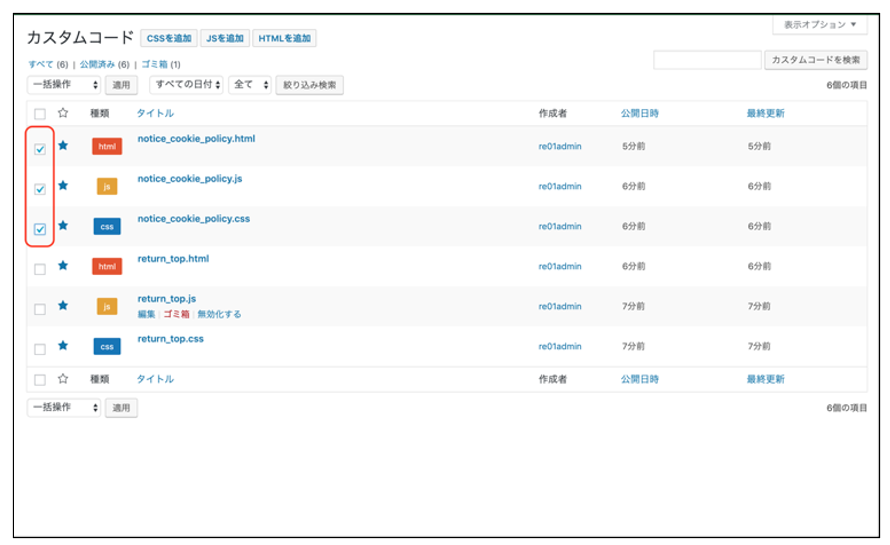Click css badge of return_top.css
This screenshot has width=890, height=545.
point(107,346)
